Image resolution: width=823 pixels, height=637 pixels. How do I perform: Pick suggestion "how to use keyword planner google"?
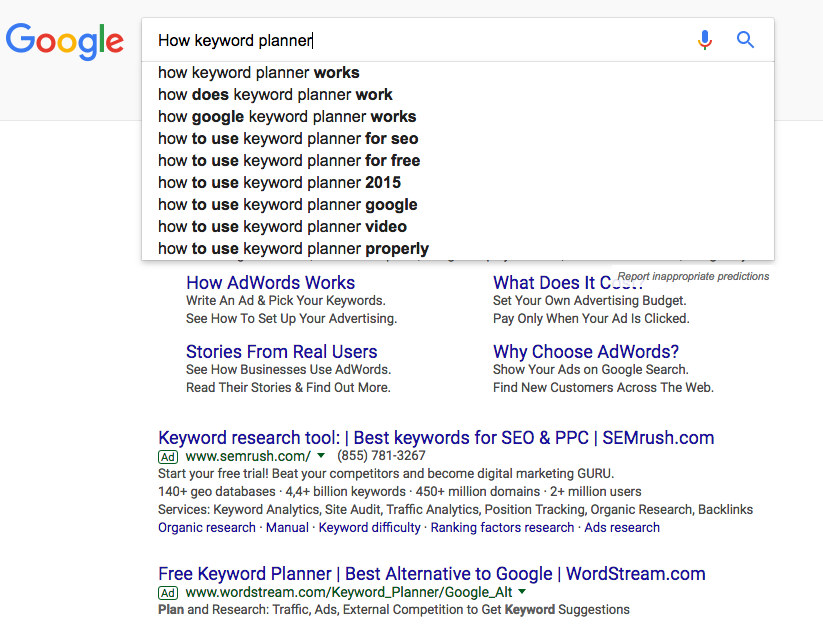(x=458, y=205)
